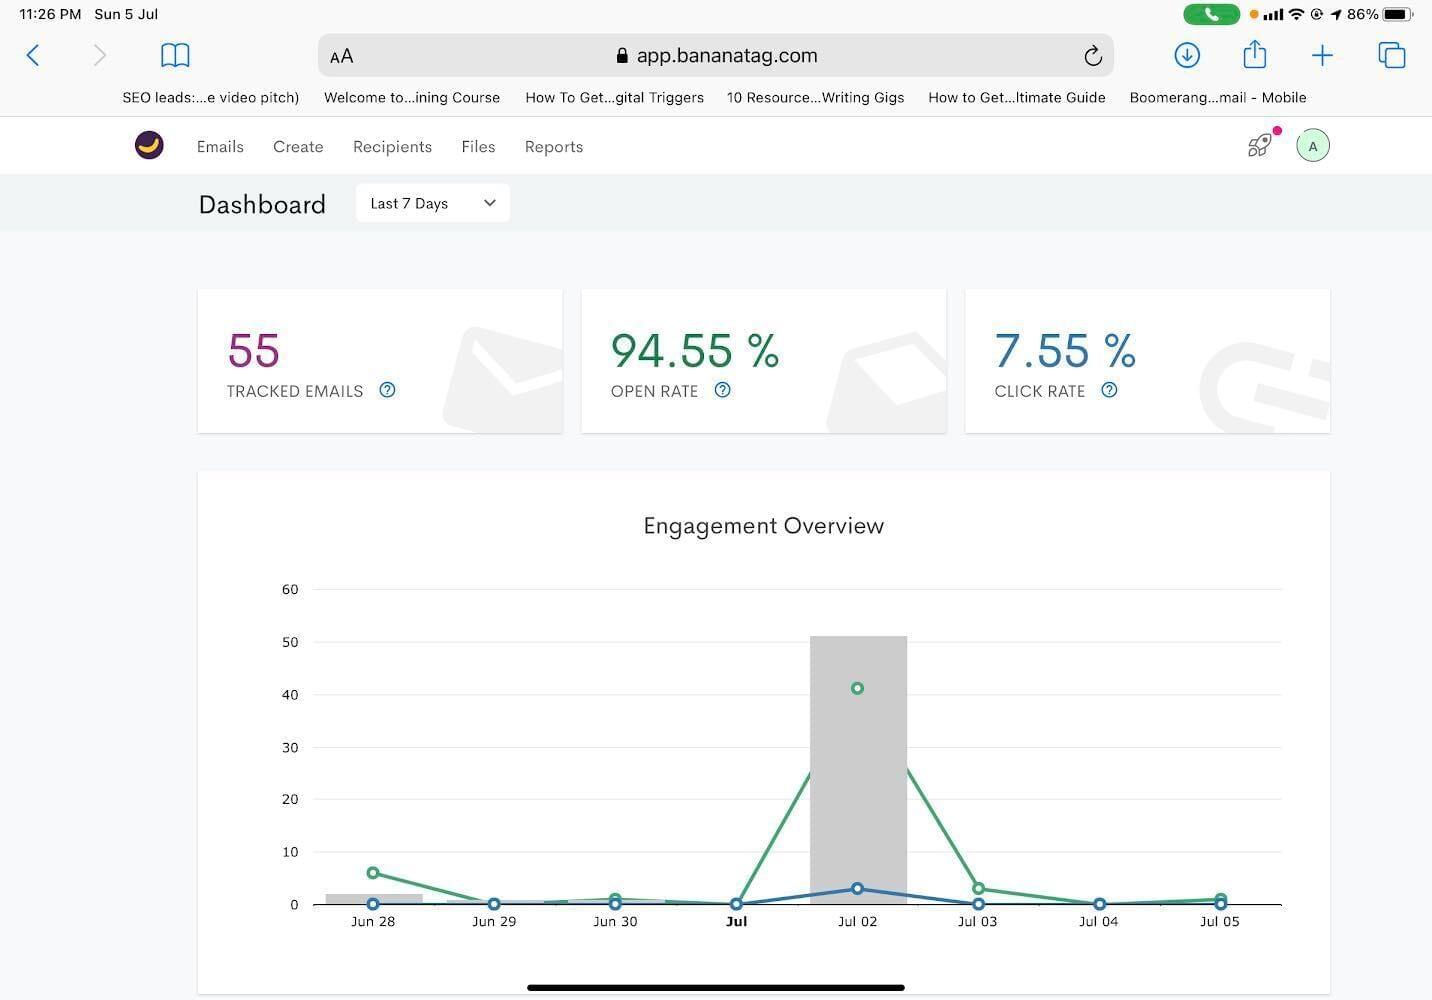This screenshot has height=1000, width=1432.
Task: Go back with Safari back arrow
Action: click(33, 55)
